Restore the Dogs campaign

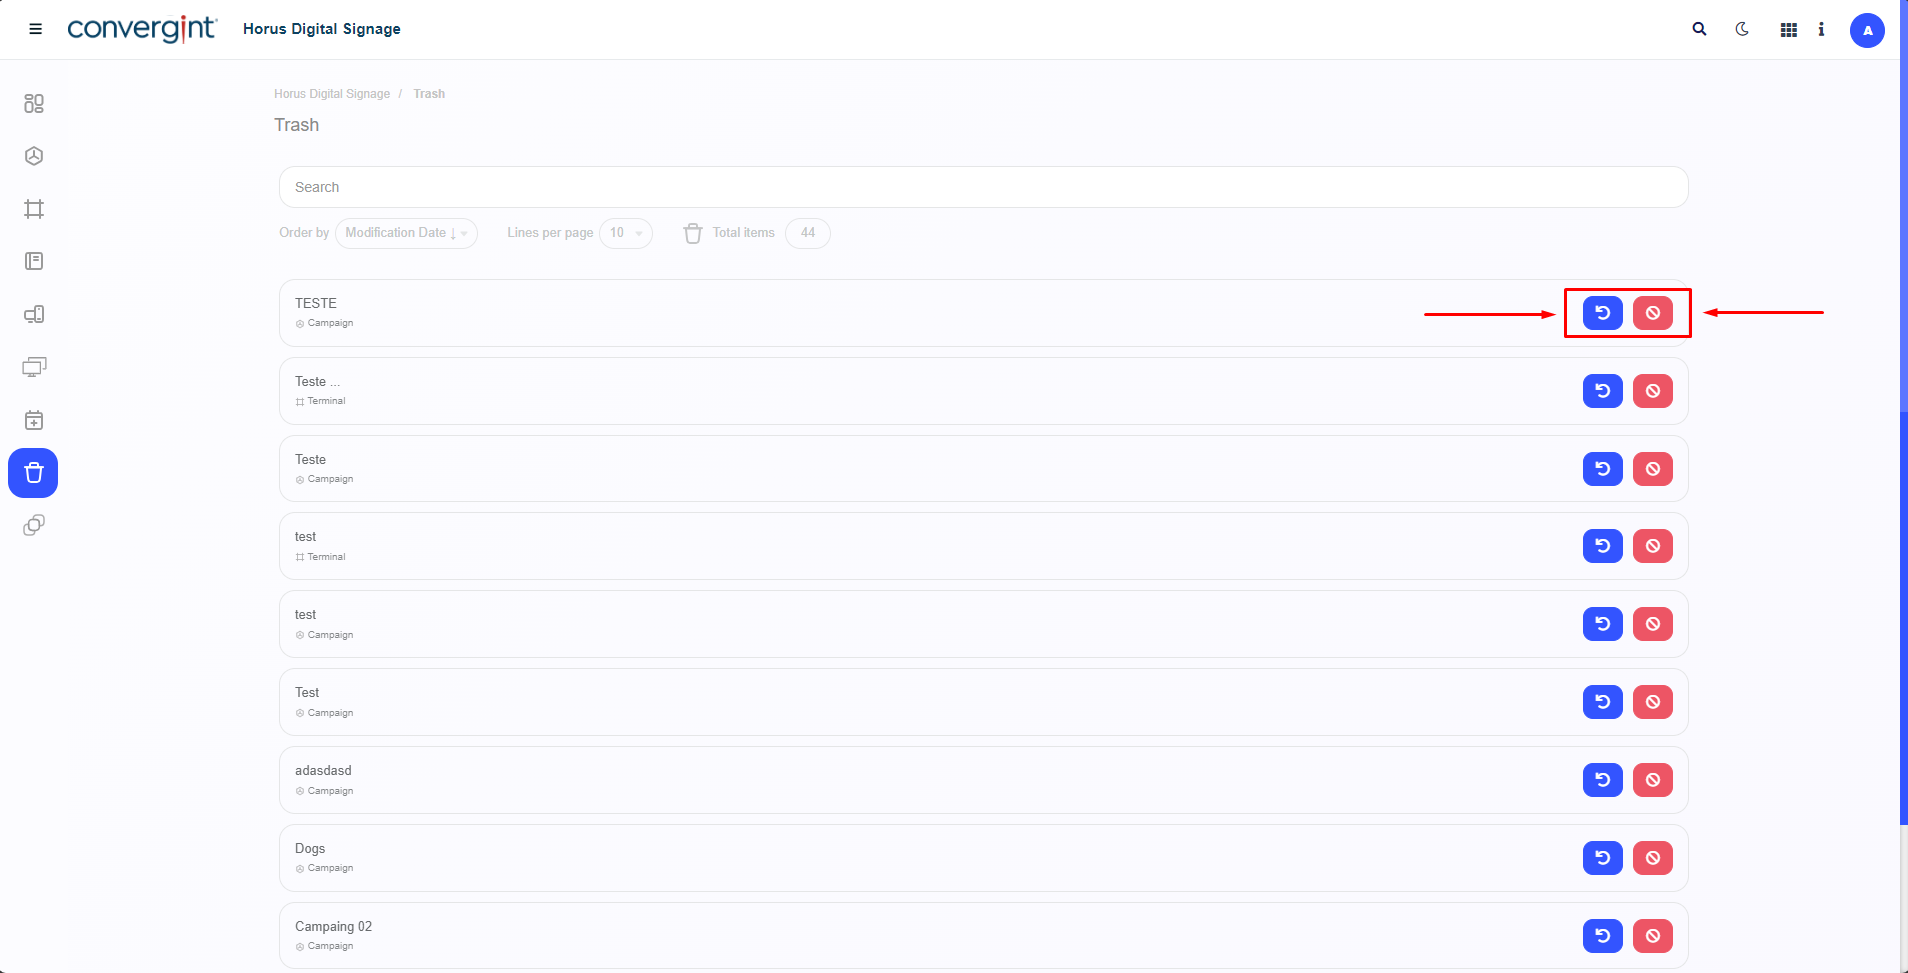click(x=1602, y=858)
